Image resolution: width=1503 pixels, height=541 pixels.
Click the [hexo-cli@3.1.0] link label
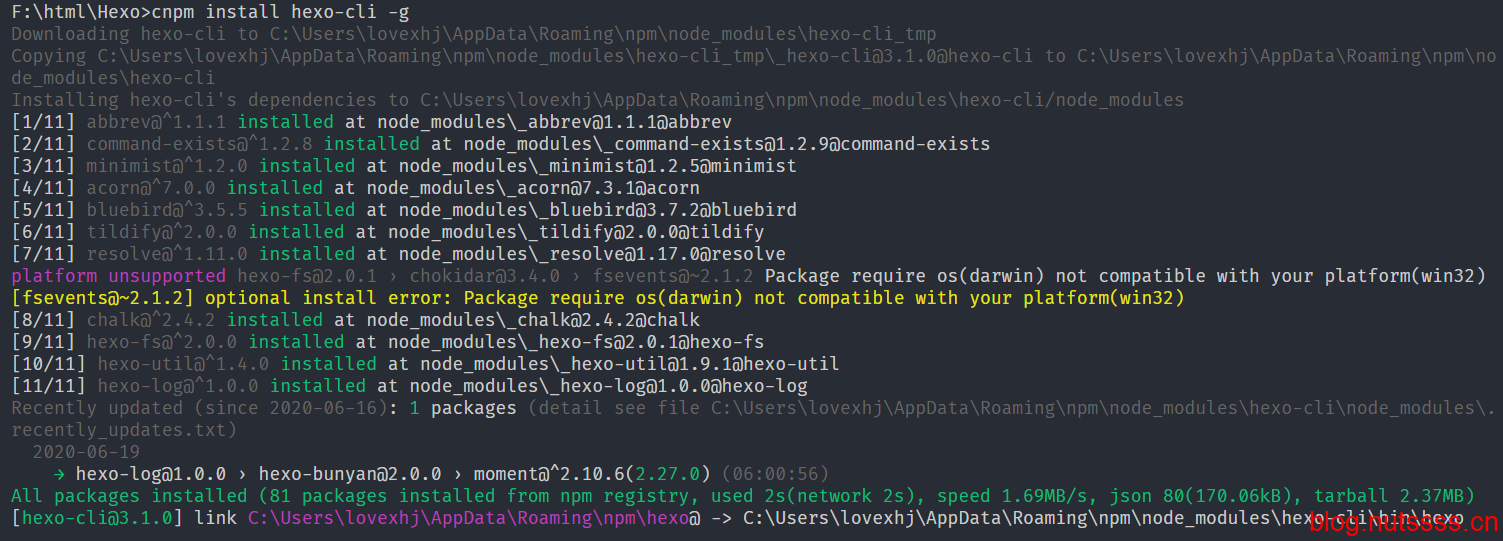tap(98, 518)
